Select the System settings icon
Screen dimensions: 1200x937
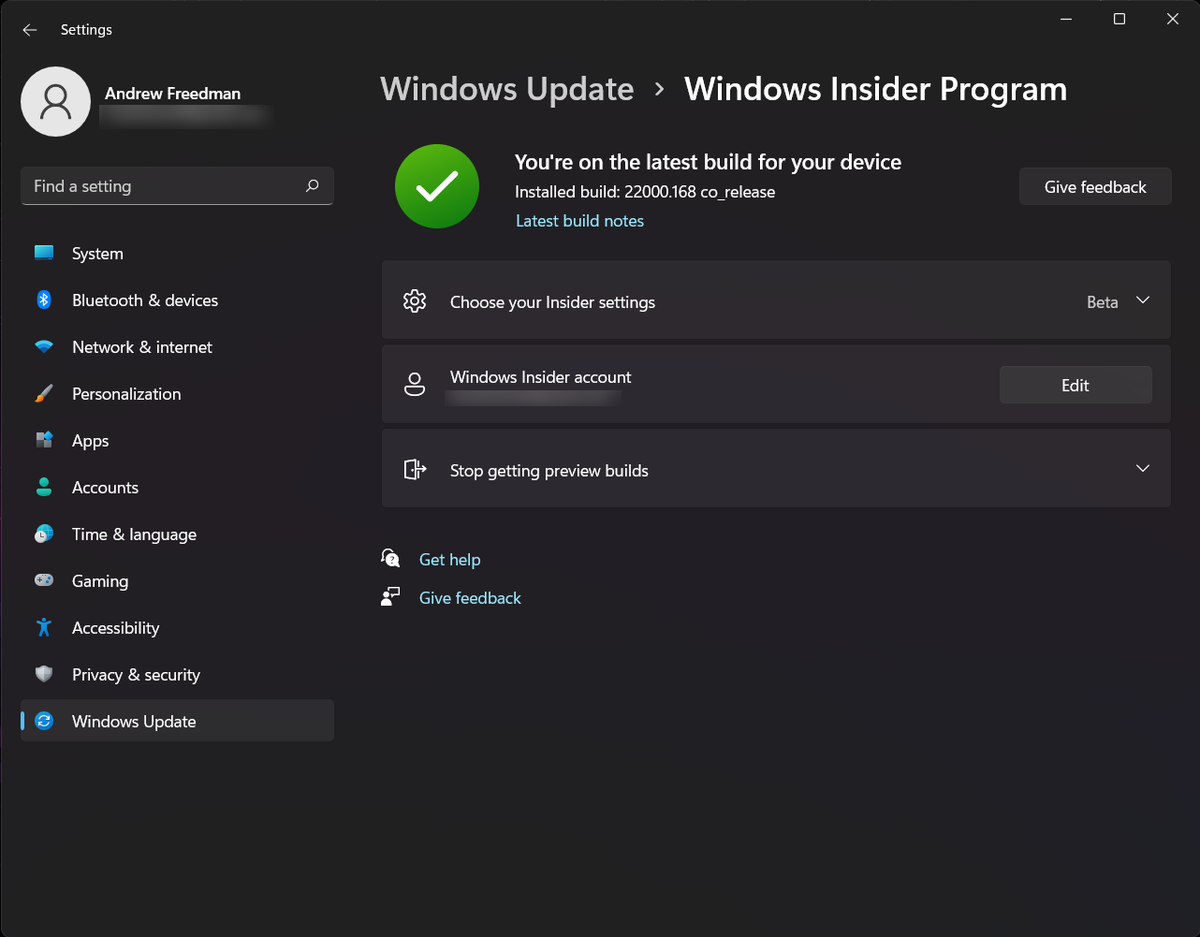[x=44, y=253]
